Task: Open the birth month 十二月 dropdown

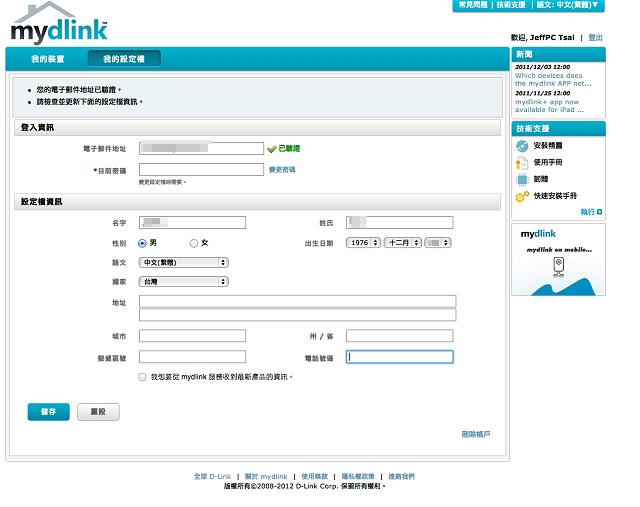Action: [402, 243]
